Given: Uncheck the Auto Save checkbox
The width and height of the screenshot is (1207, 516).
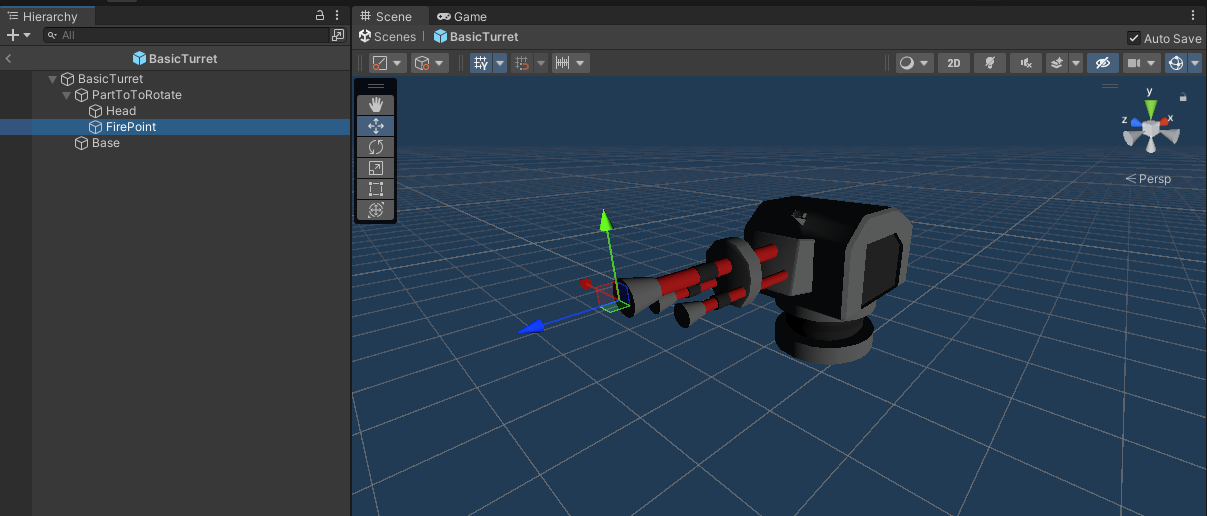Looking at the screenshot, I should 1133,38.
